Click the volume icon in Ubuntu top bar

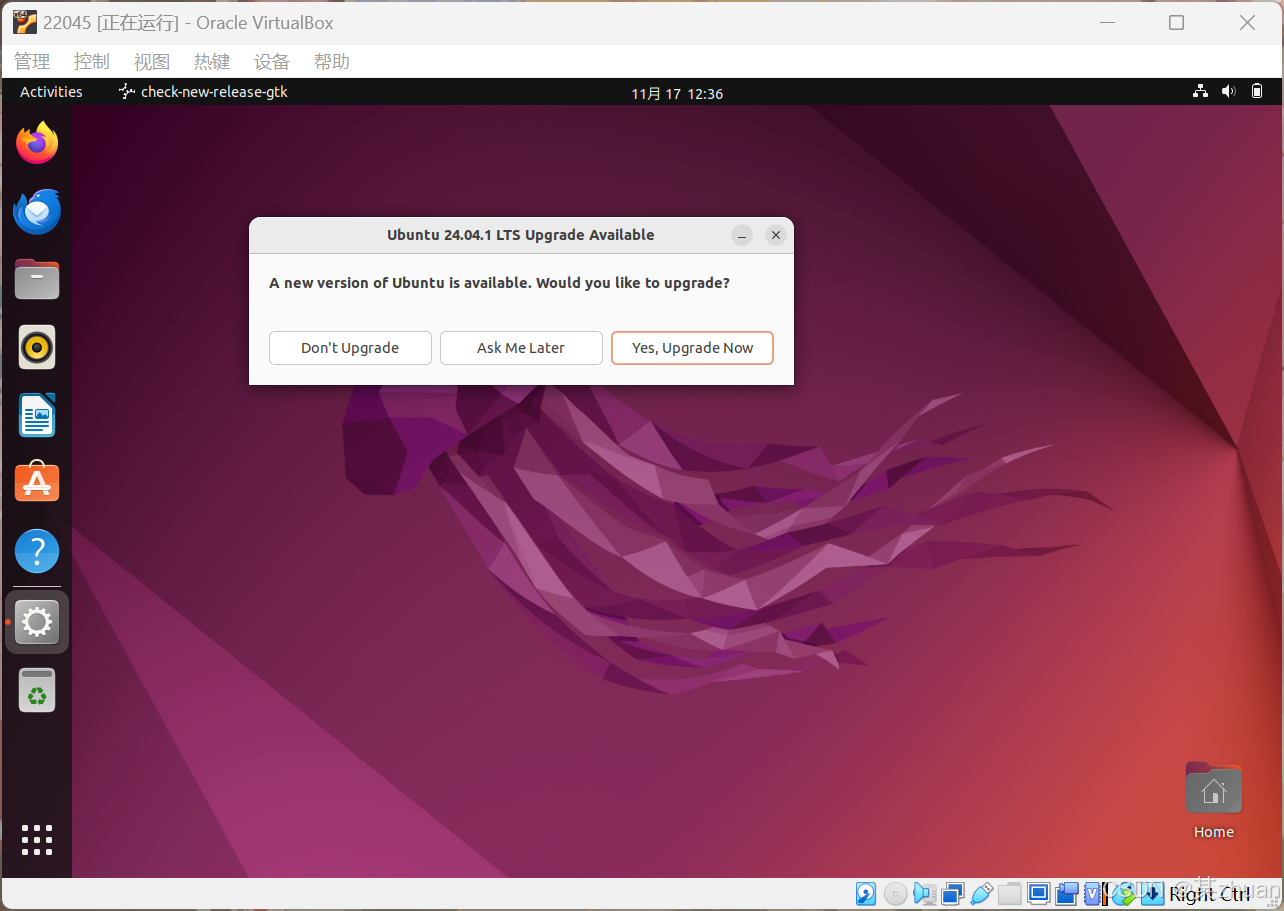tap(1228, 92)
